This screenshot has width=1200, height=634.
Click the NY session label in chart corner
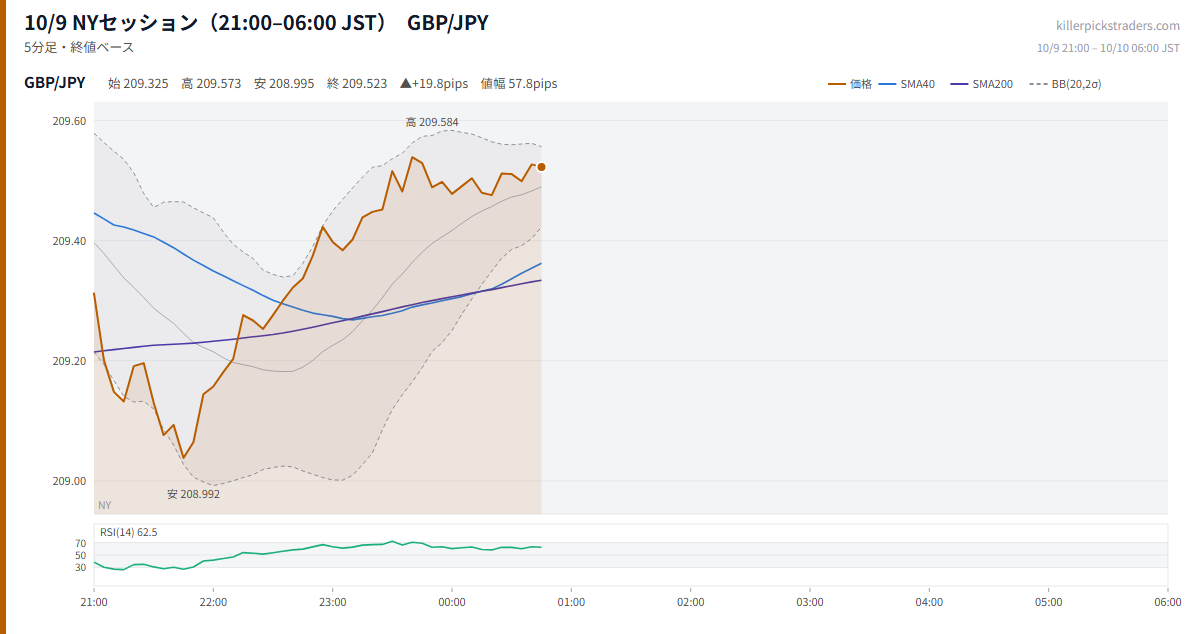tap(104, 505)
